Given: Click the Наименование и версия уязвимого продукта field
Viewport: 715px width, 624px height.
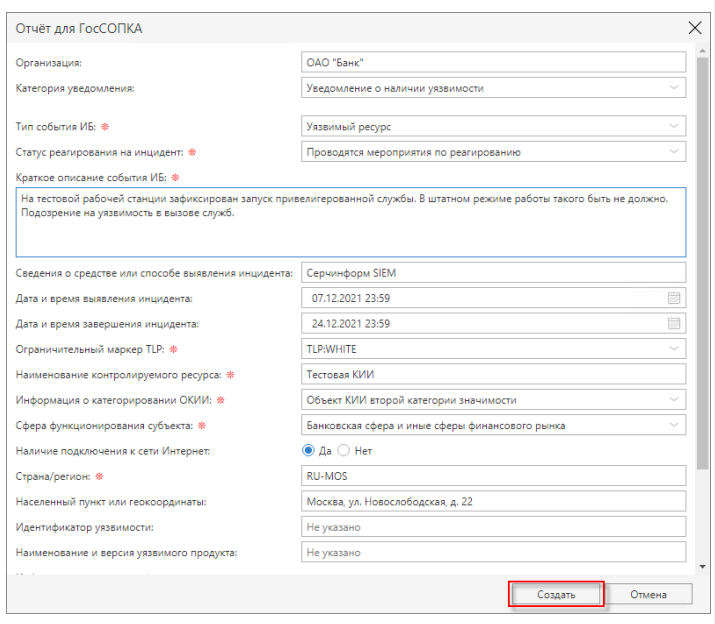Looking at the screenshot, I should (493, 552).
